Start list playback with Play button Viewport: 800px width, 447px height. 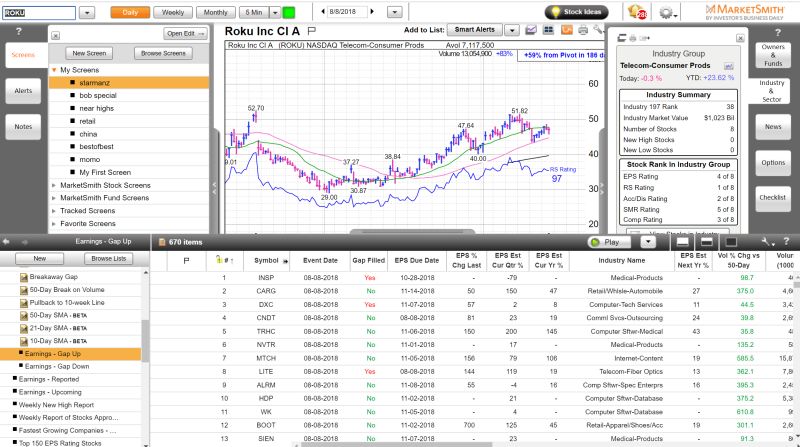click(611, 242)
